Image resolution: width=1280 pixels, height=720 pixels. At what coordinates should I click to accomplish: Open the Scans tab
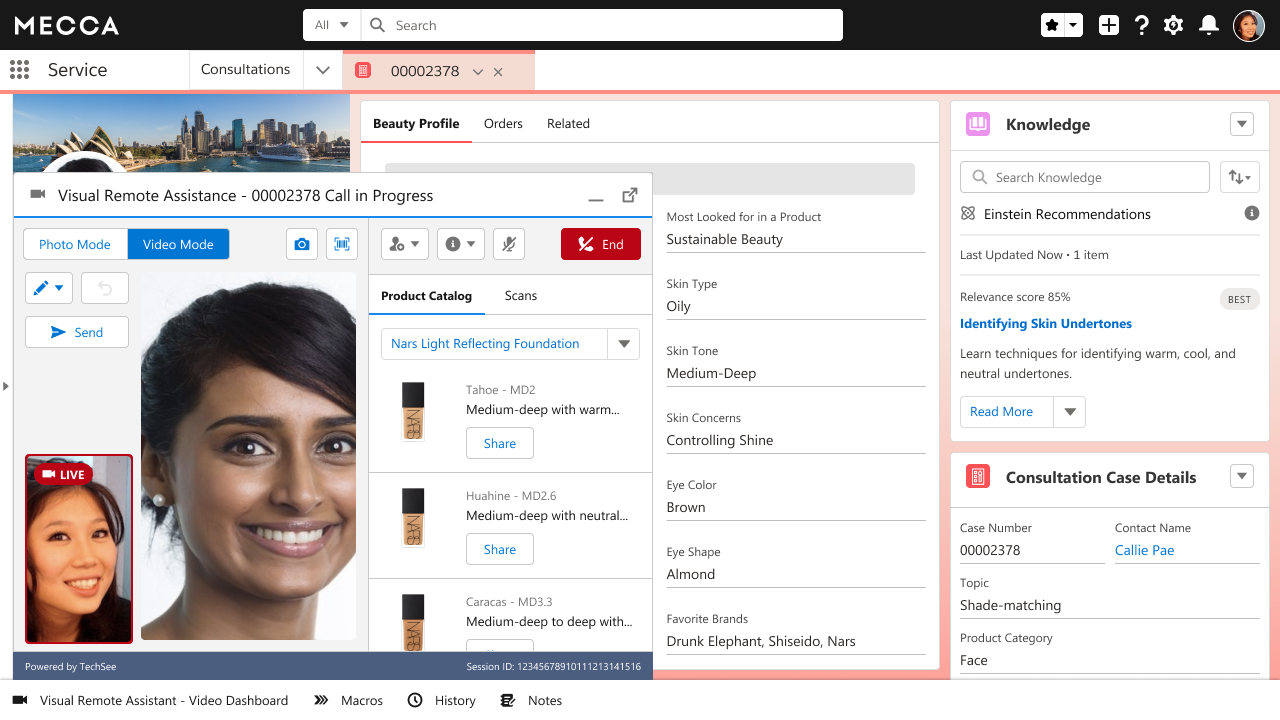pyautogui.click(x=521, y=296)
